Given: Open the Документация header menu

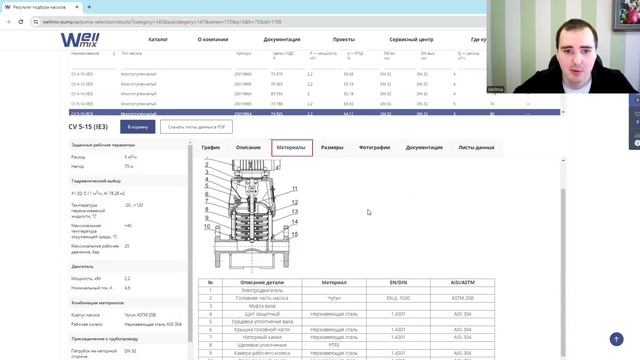Looking at the screenshot, I should click(x=282, y=40).
